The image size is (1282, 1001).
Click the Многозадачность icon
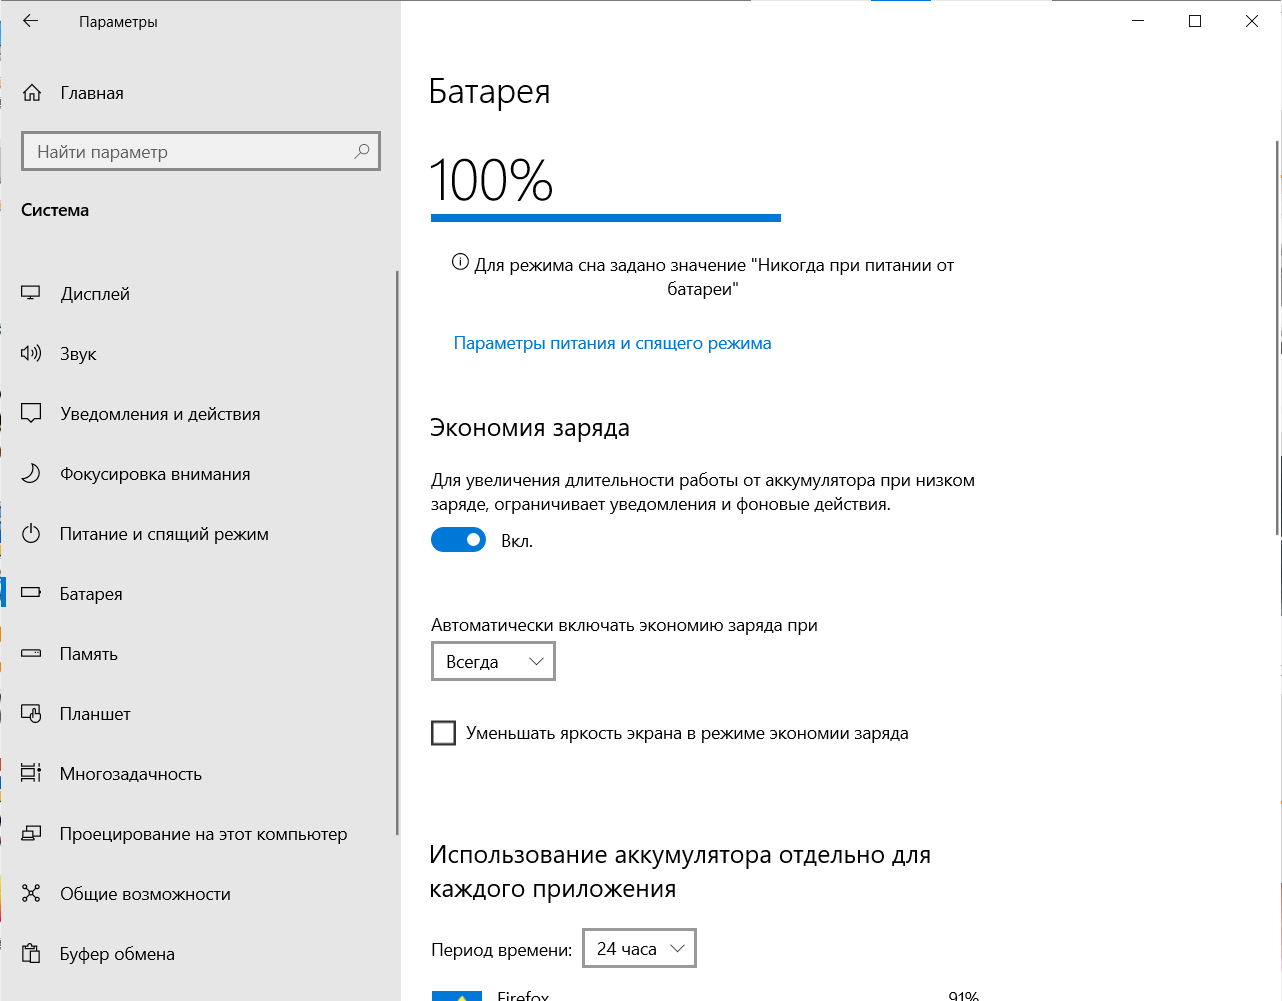(31, 773)
